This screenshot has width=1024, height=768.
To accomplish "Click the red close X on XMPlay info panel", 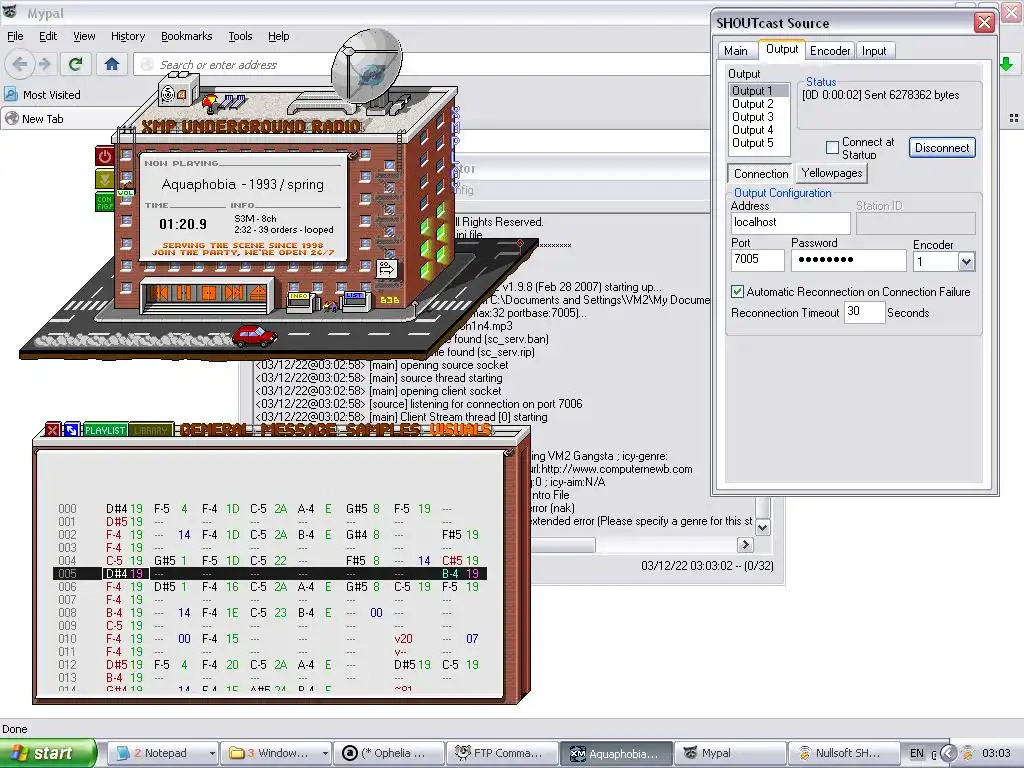I will [x=53, y=430].
